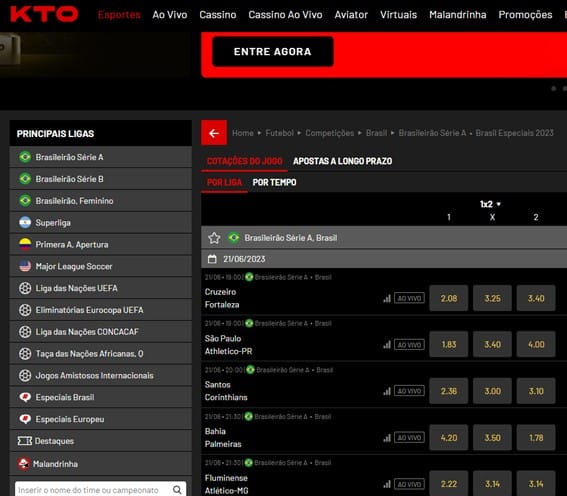Click the KTO logo
Screen dimensions: 567x496
[x=44, y=14]
